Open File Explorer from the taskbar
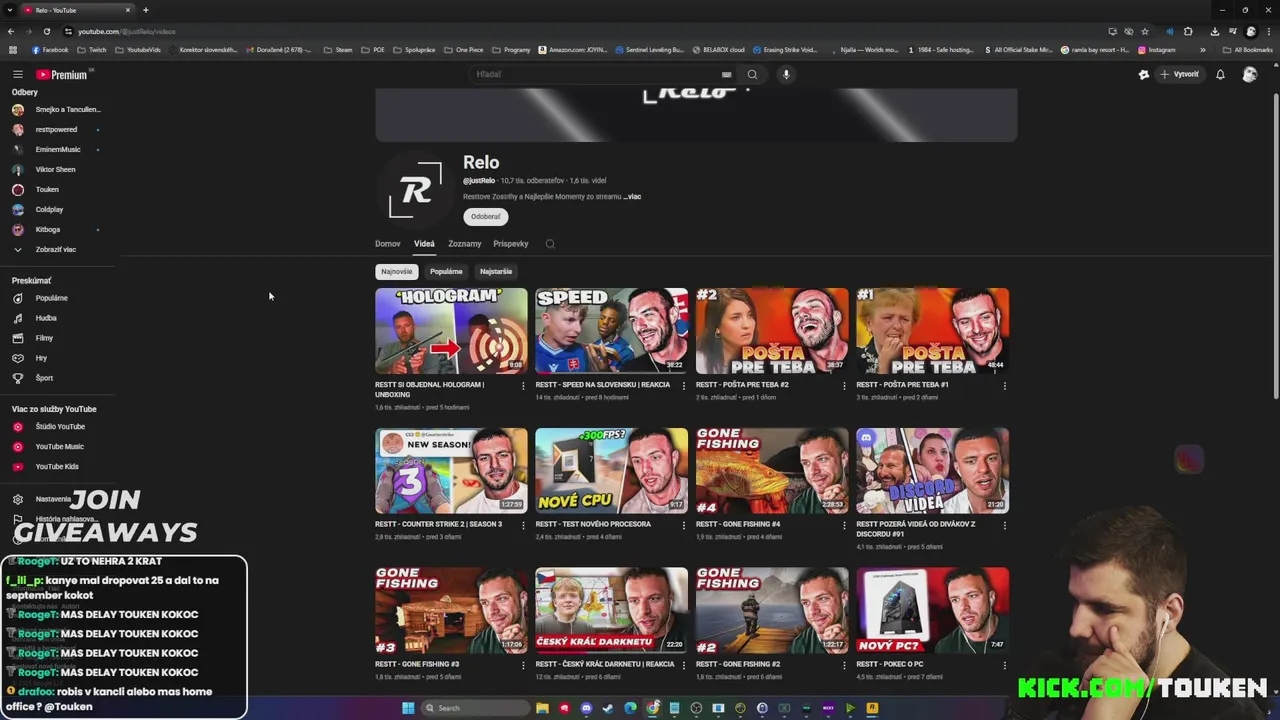Screen dimensions: 1280x720 tap(542, 708)
